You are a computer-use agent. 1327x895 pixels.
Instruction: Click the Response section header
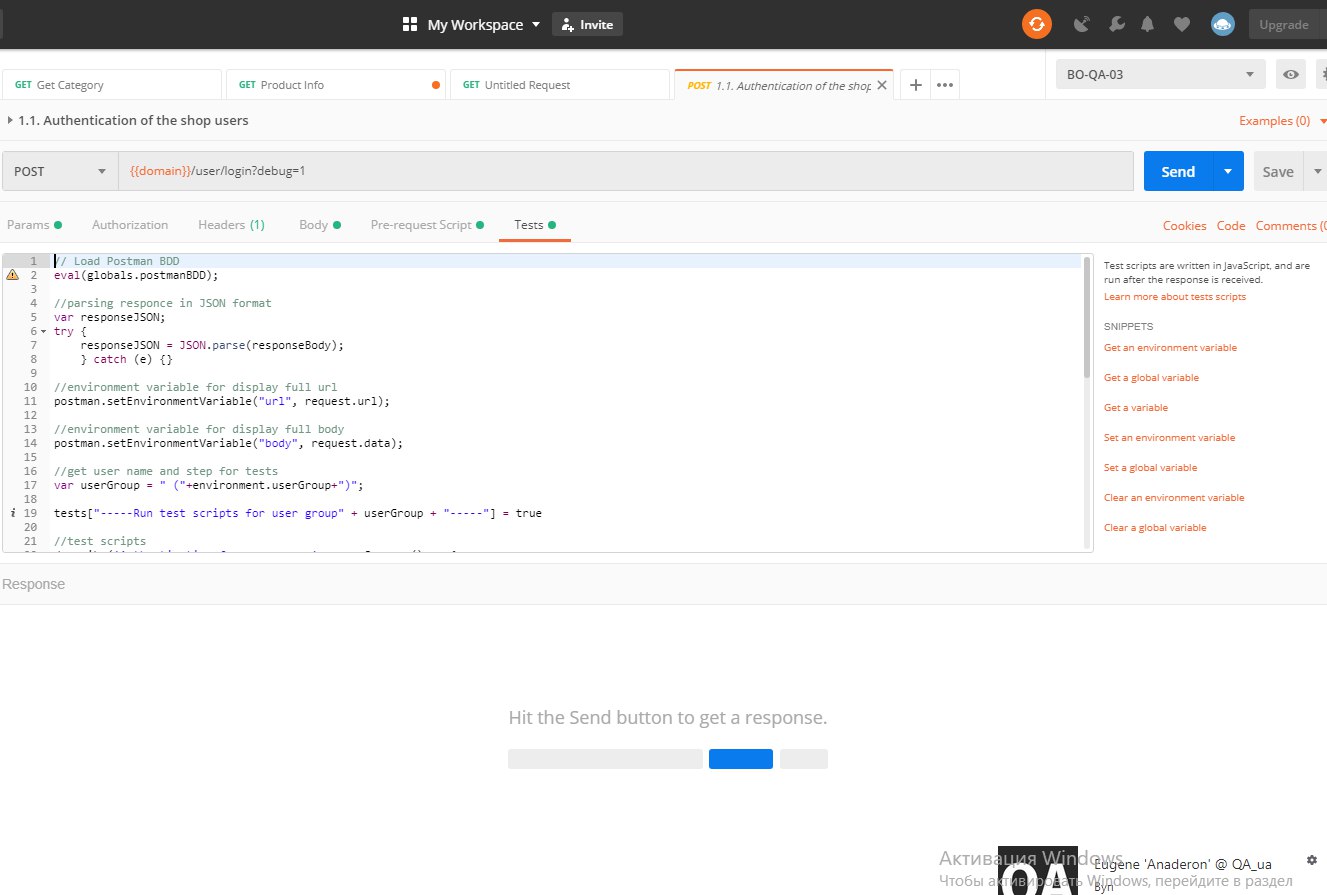tap(33, 584)
